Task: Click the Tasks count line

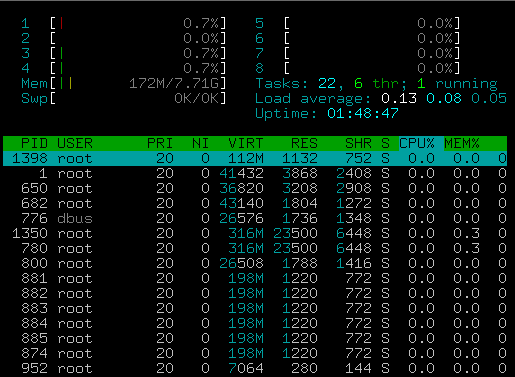Action: point(376,83)
